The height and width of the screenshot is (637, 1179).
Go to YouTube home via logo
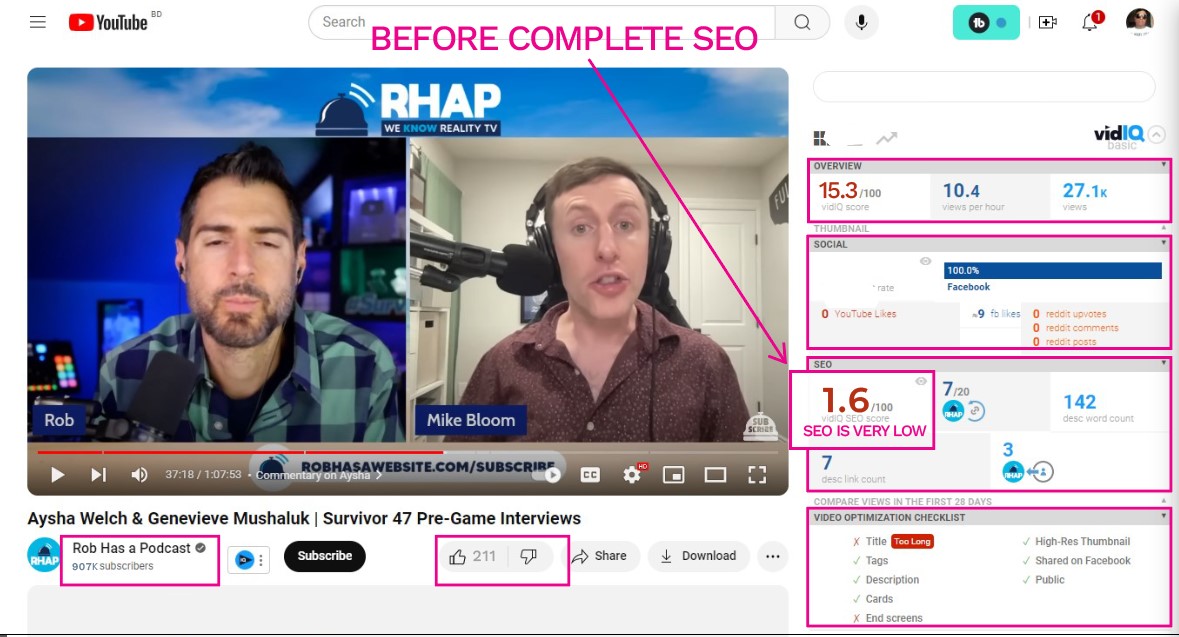click(x=108, y=23)
